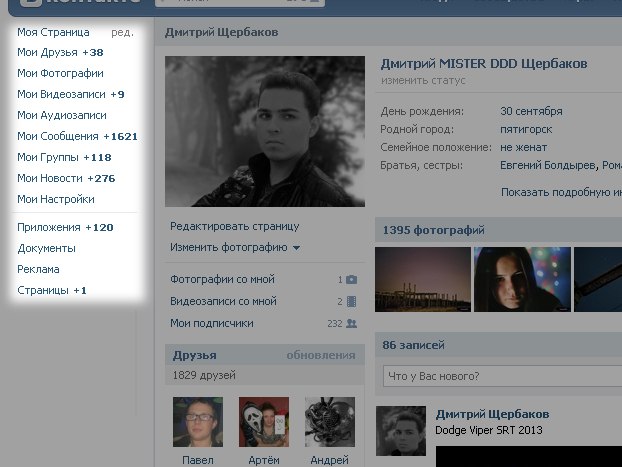
Task: Click the name Андрей
Action: tap(330, 460)
